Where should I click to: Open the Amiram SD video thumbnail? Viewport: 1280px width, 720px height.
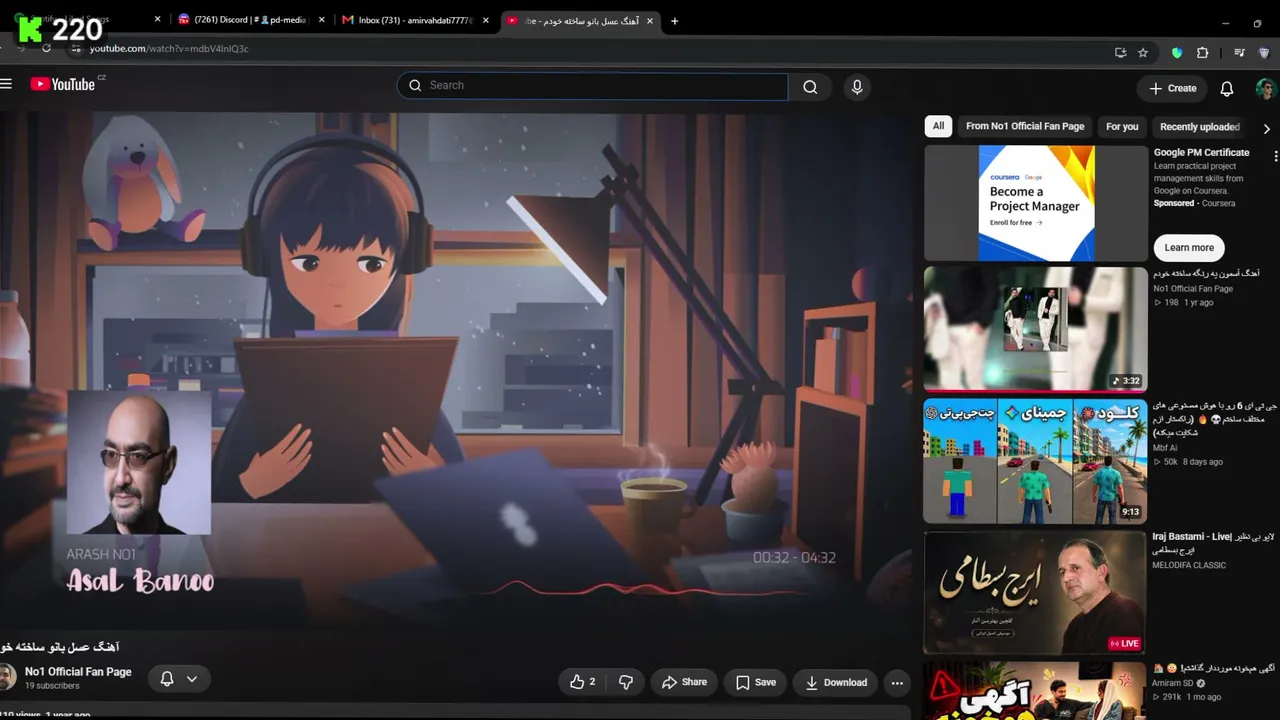coord(1036,691)
